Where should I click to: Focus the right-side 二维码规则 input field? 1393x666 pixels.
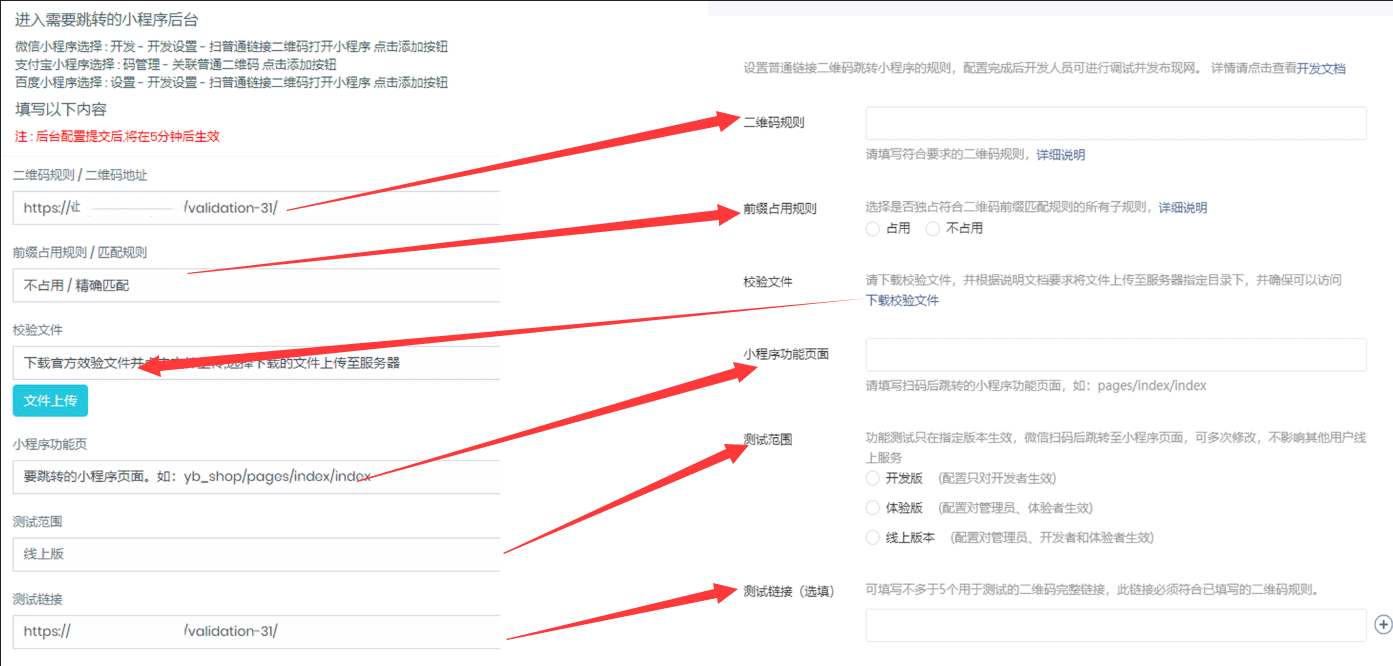point(1116,123)
